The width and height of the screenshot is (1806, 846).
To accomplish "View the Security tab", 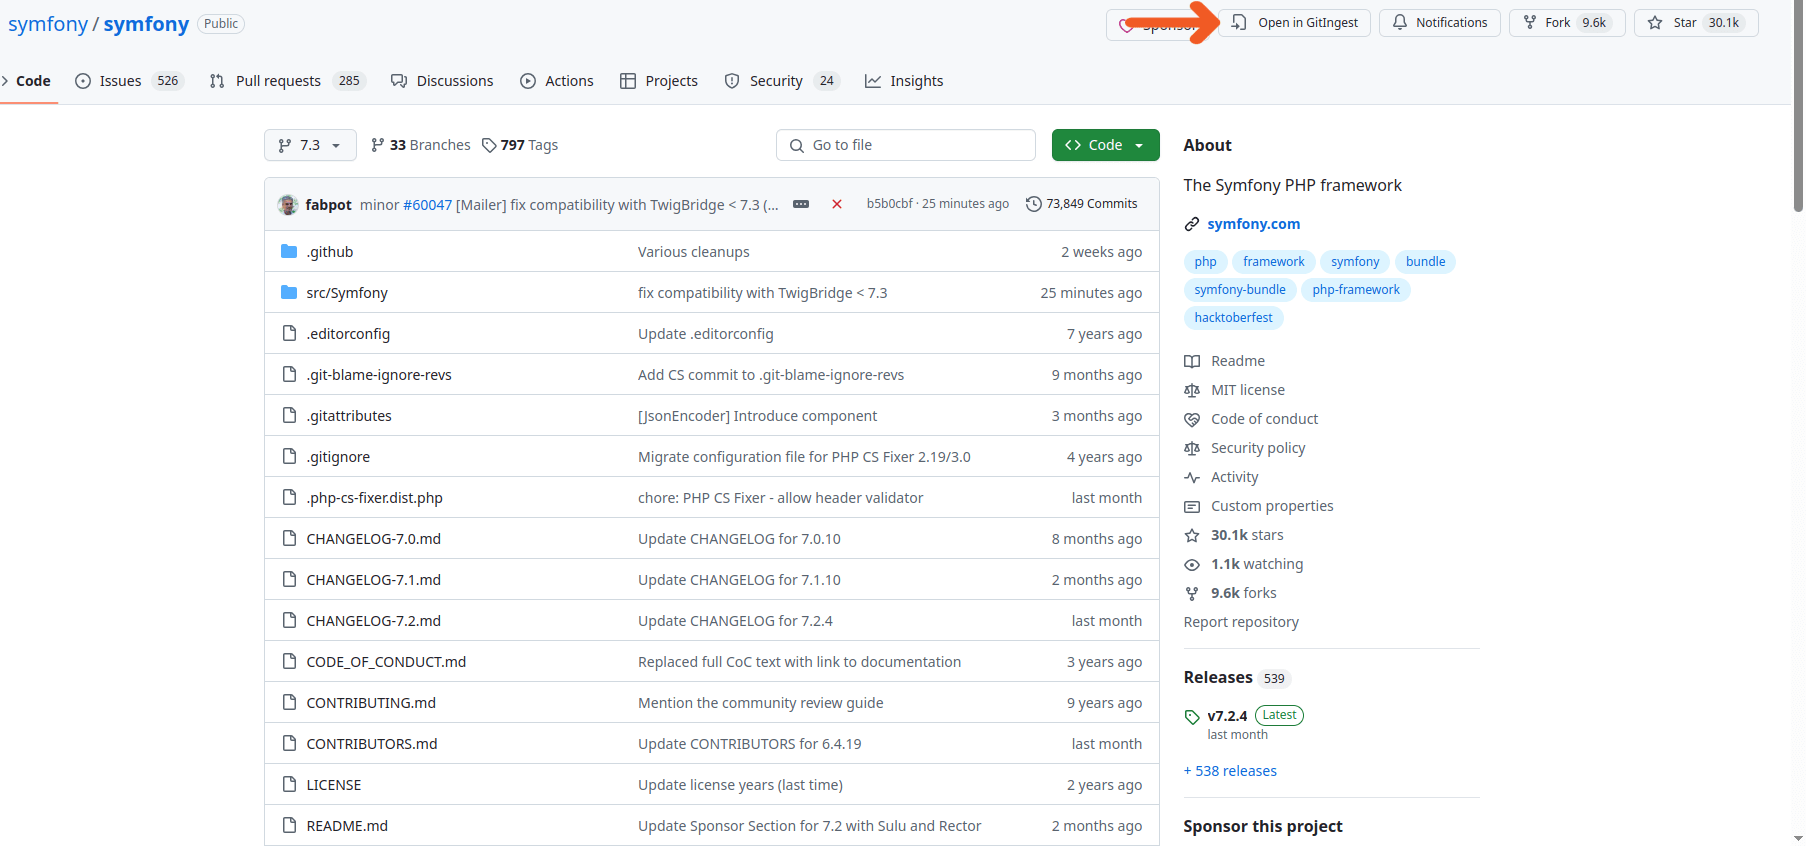I will click(x=781, y=81).
